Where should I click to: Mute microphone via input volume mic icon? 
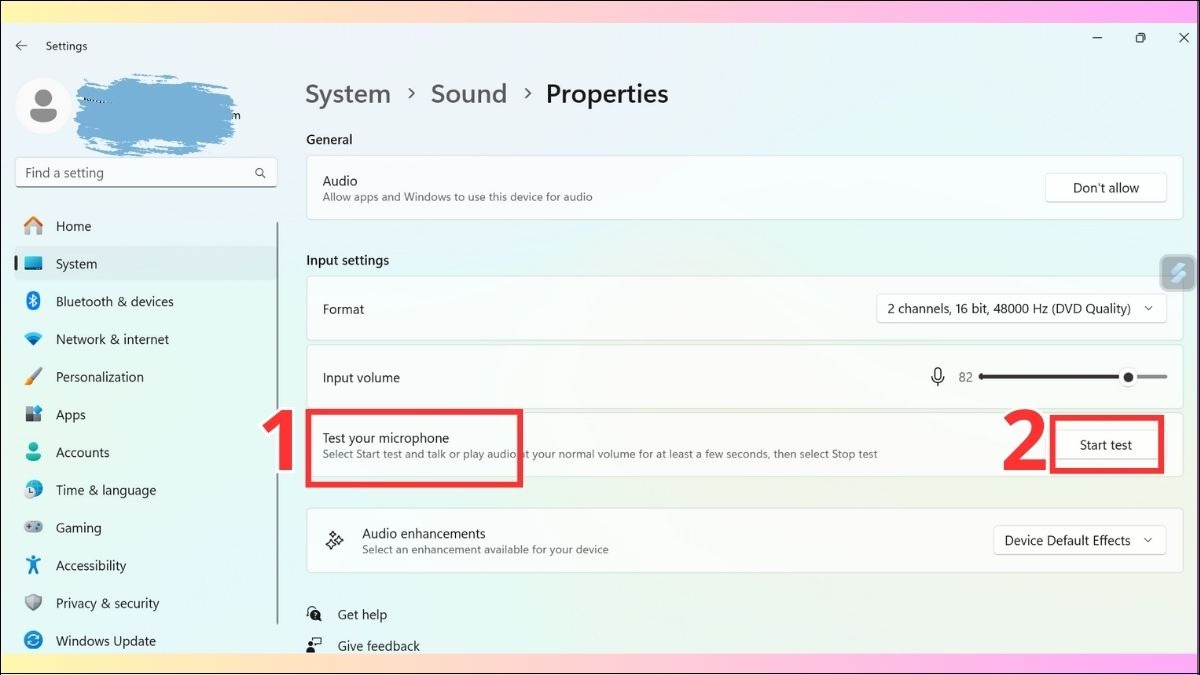coord(938,377)
